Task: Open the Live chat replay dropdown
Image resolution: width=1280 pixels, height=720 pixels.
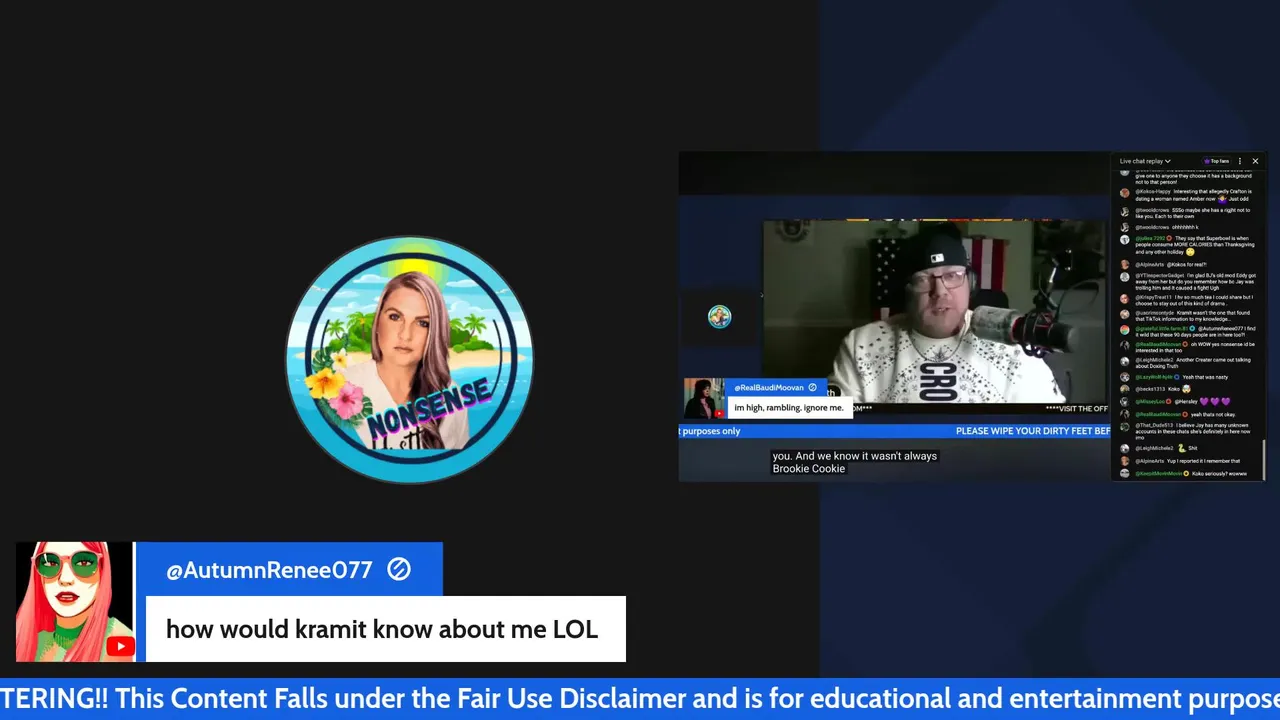Action: click(x=1145, y=161)
